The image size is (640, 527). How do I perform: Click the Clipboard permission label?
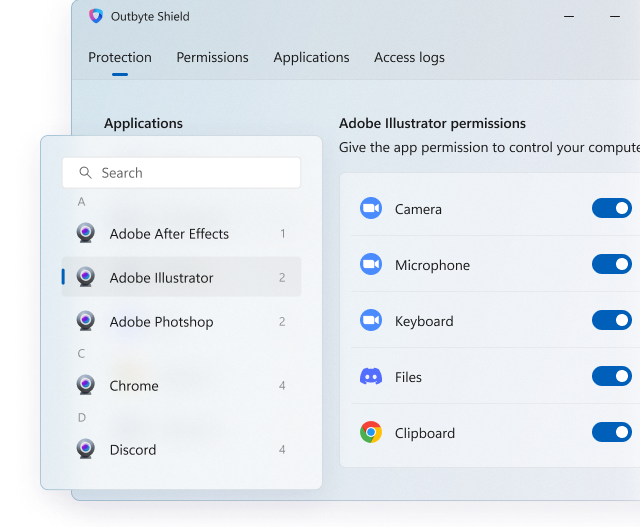pos(424,433)
